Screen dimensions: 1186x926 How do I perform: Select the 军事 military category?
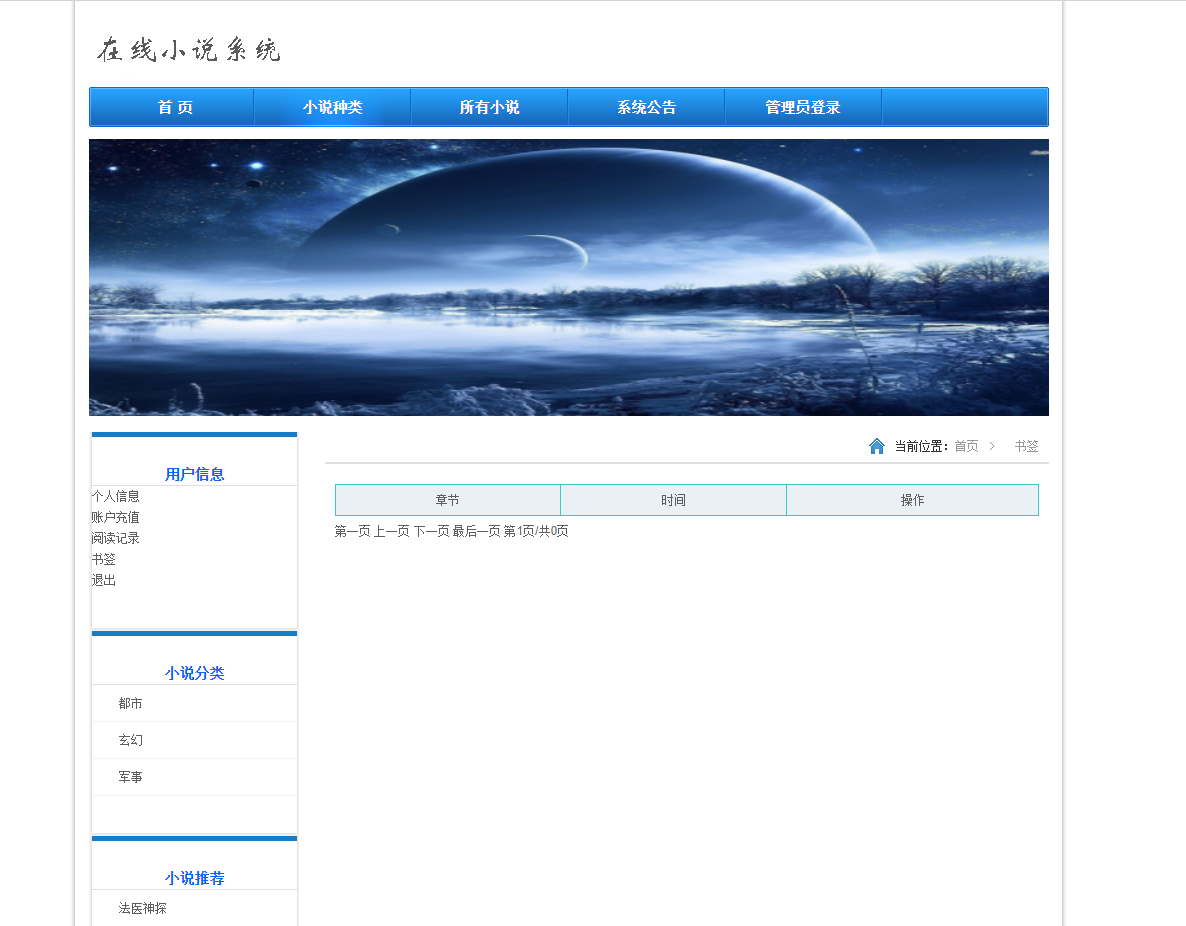131,777
